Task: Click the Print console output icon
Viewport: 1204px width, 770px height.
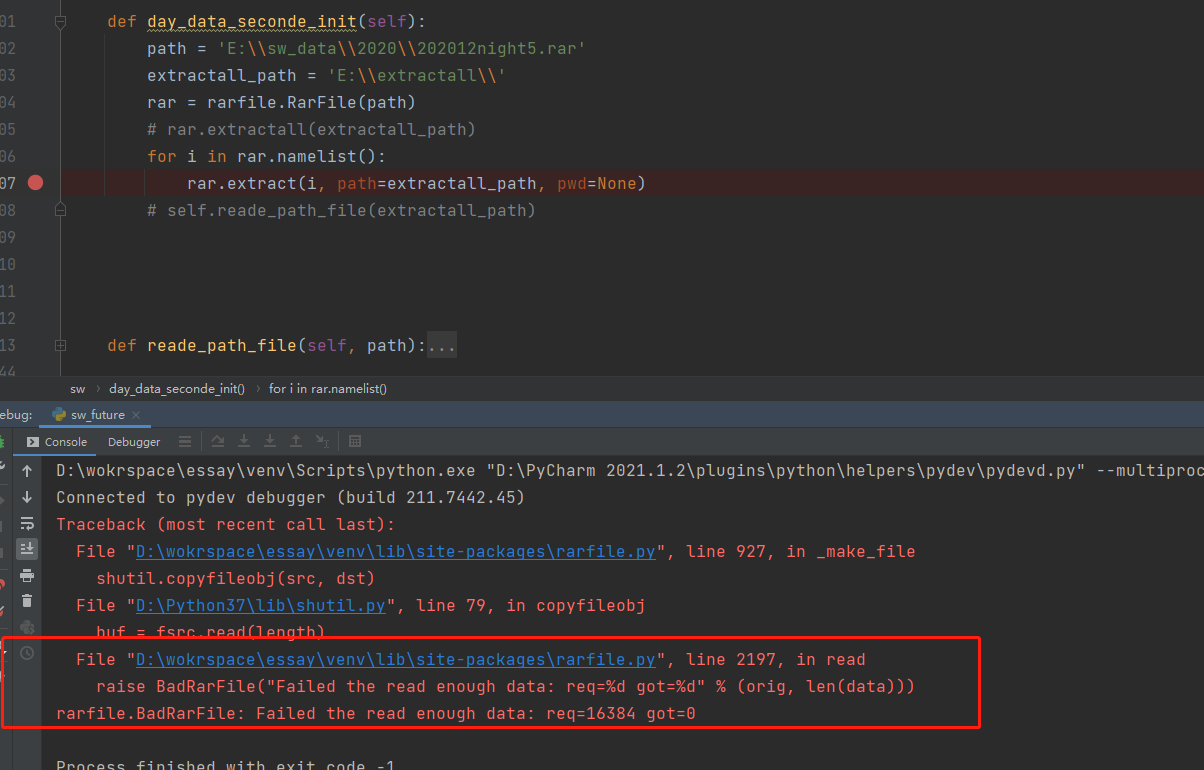Action: click(x=27, y=575)
